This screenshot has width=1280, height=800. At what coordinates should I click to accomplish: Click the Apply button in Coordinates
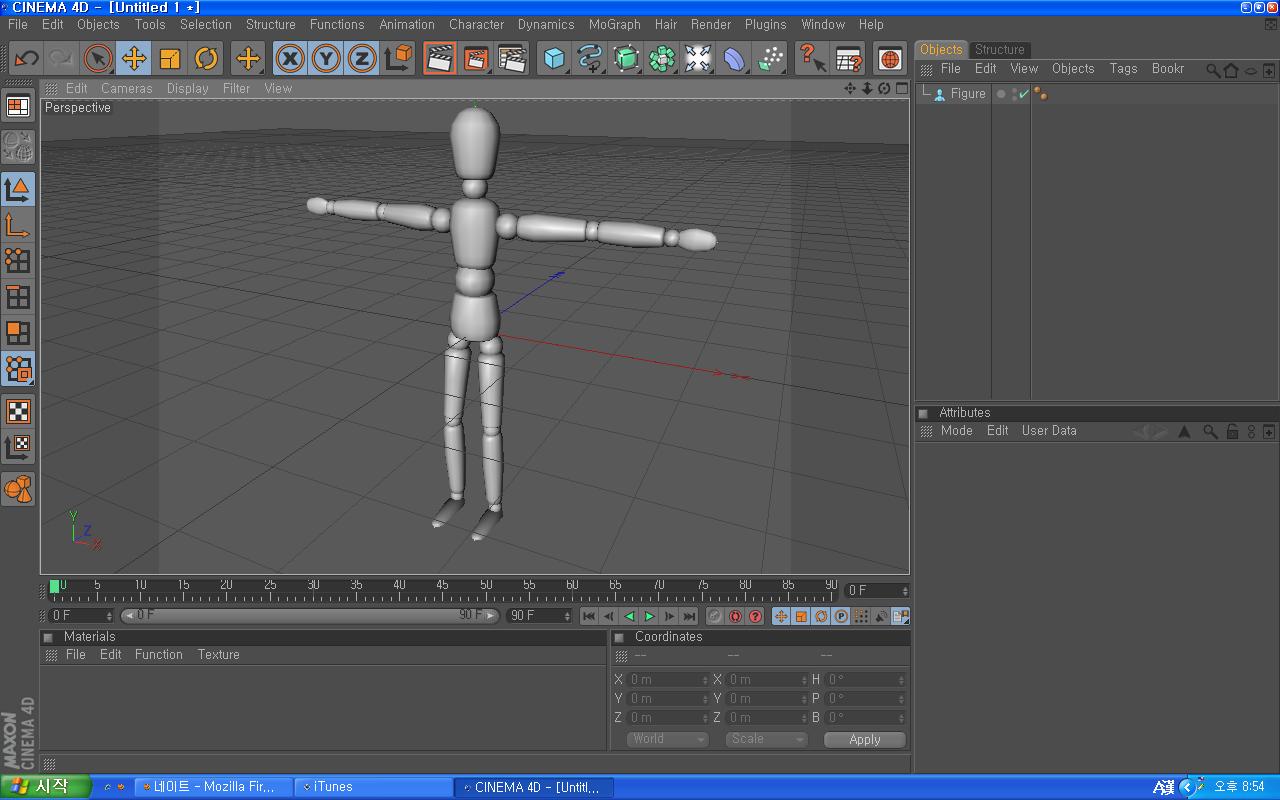864,740
